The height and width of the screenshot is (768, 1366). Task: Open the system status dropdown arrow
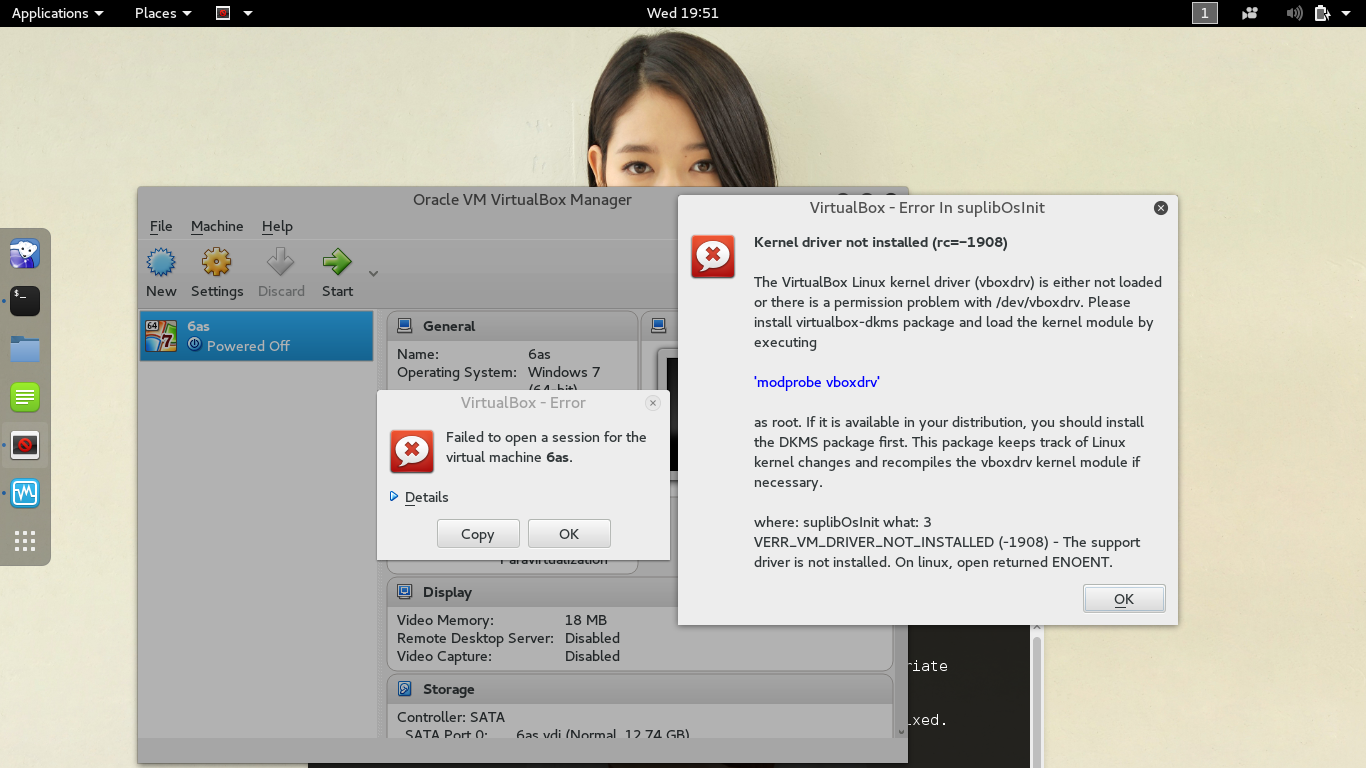click(1346, 14)
